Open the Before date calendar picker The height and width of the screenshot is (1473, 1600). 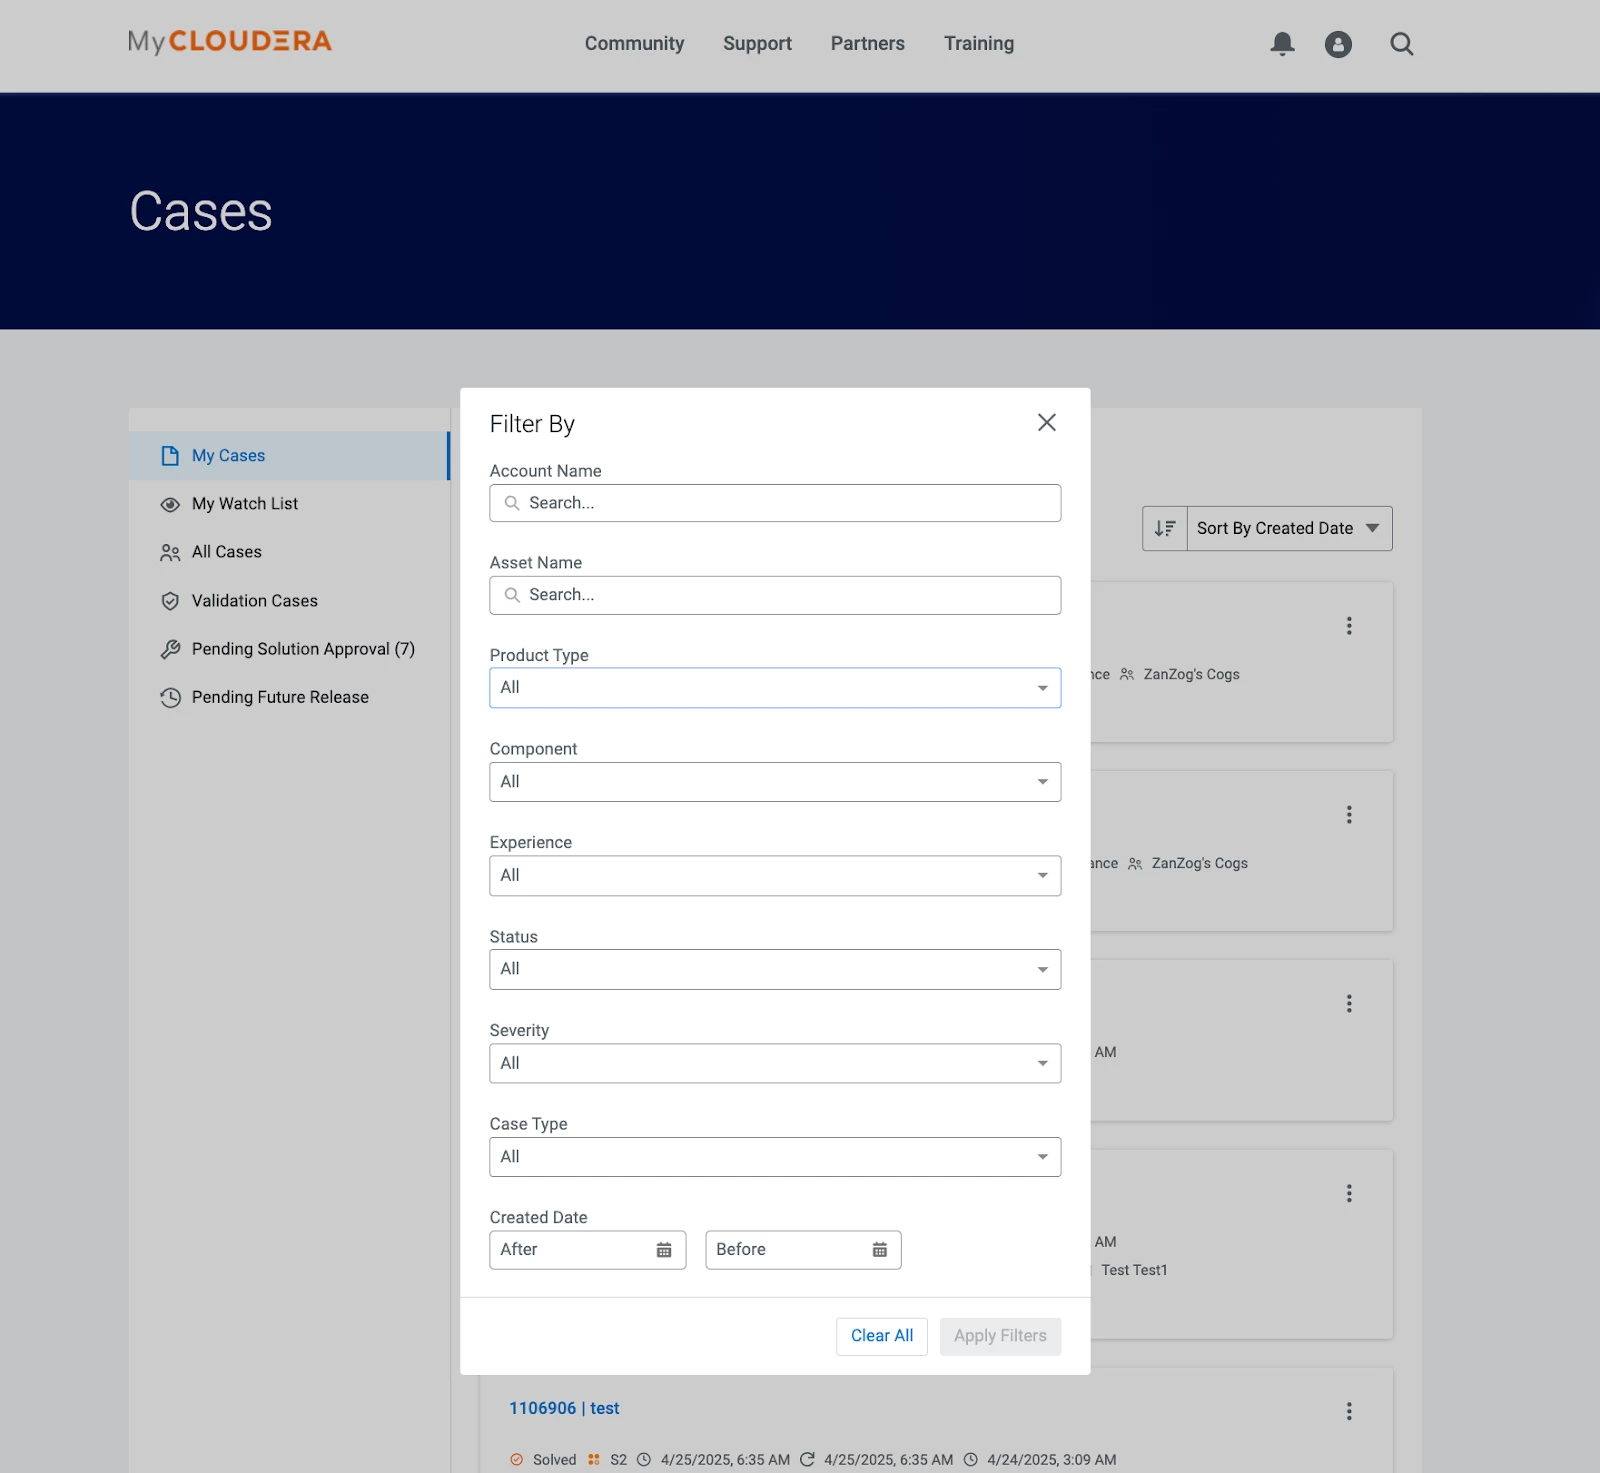coord(880,1250)
